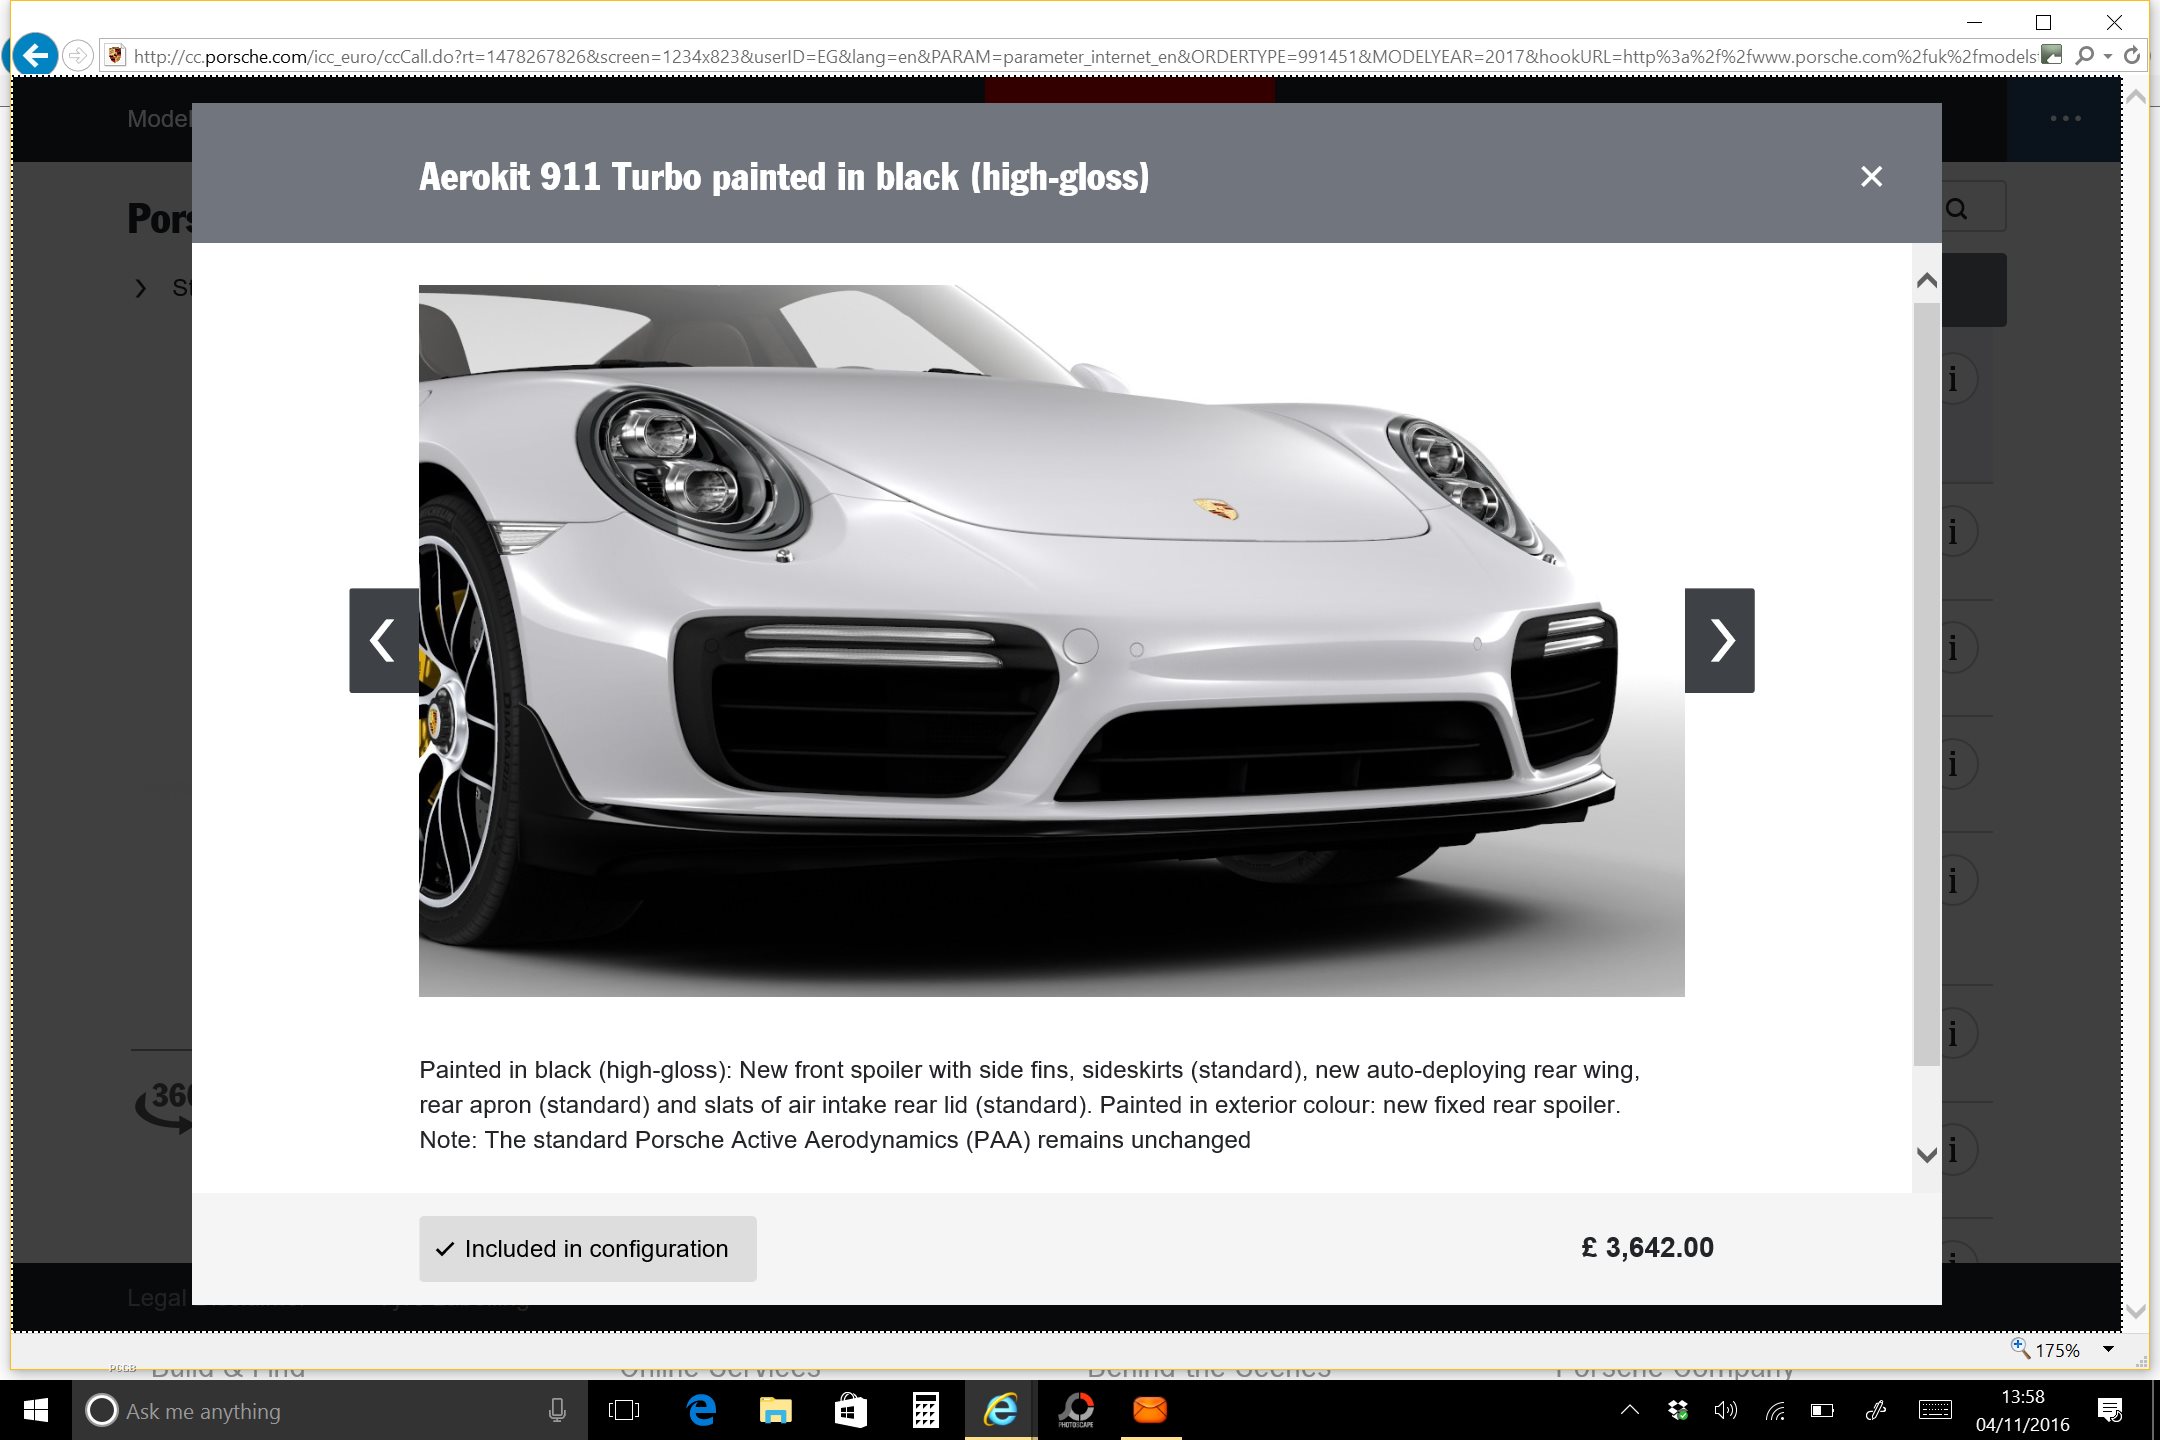Click the page scrollbar up arrow
The image size is (2160, 1440).
(2137, 97)
